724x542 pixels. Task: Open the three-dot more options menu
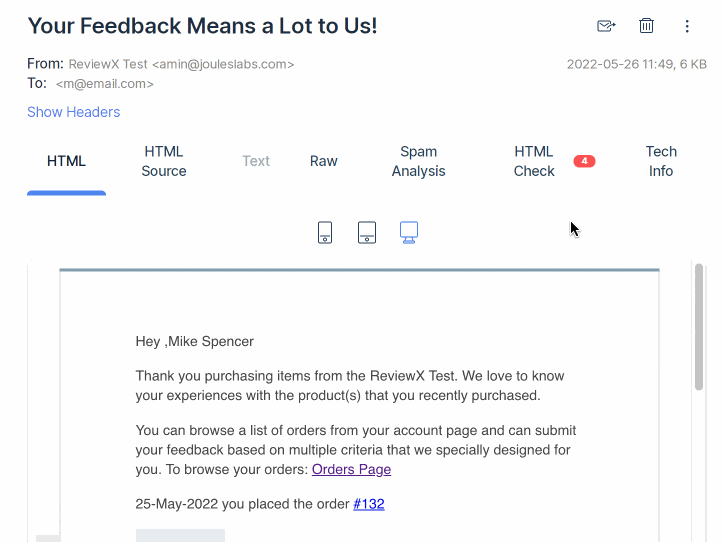(x=687, y=26)
